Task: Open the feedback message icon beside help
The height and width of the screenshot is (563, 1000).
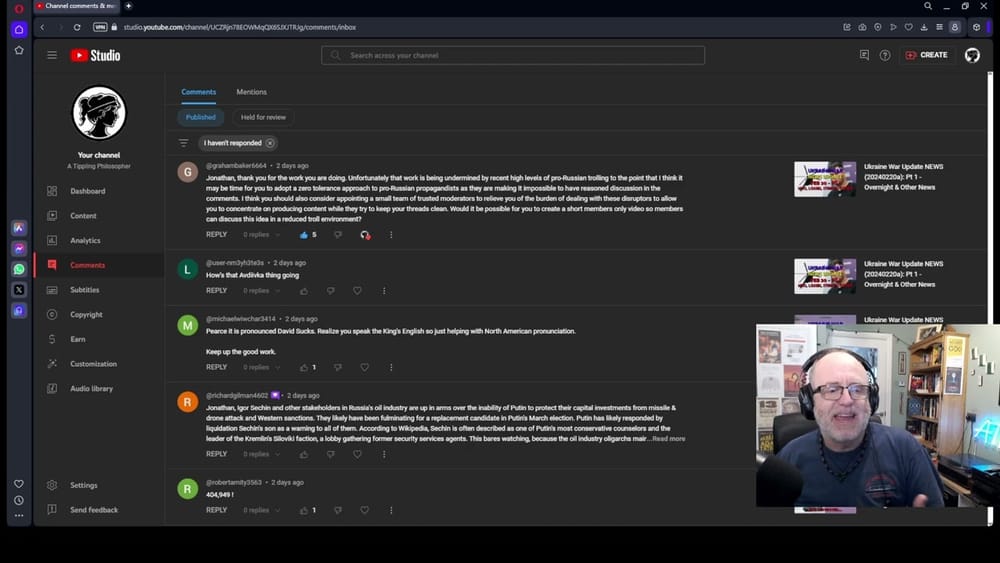Action: [x=864, y=55]
